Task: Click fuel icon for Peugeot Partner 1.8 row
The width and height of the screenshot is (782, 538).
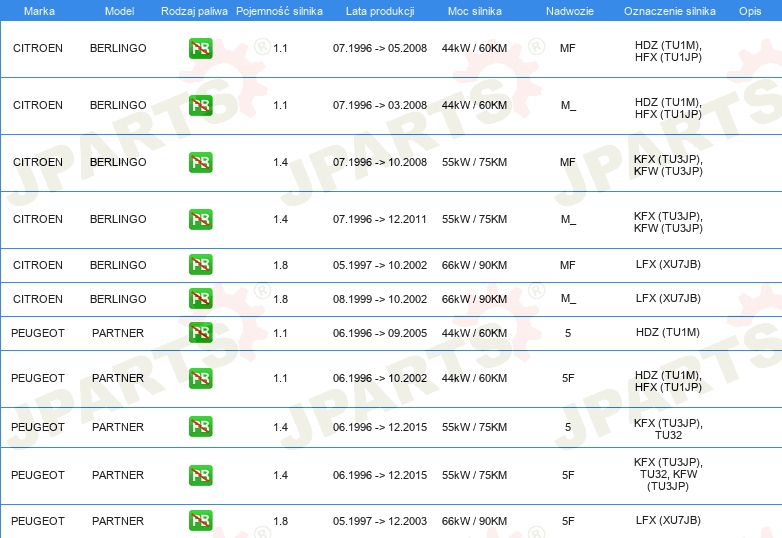Action: tap(200, 521)
